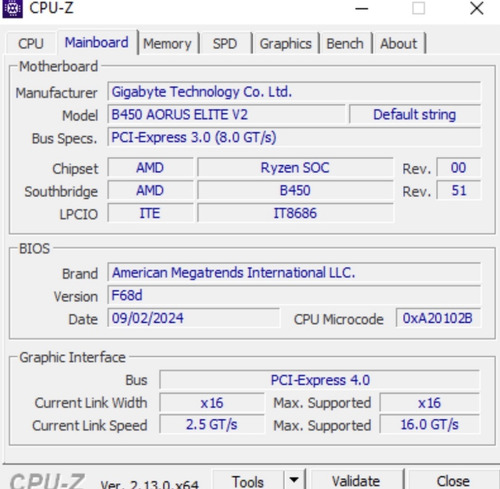Switch to the CPU tab
Image resolution: width=500 pixels, height=489 pixels.
pos(31,44)
